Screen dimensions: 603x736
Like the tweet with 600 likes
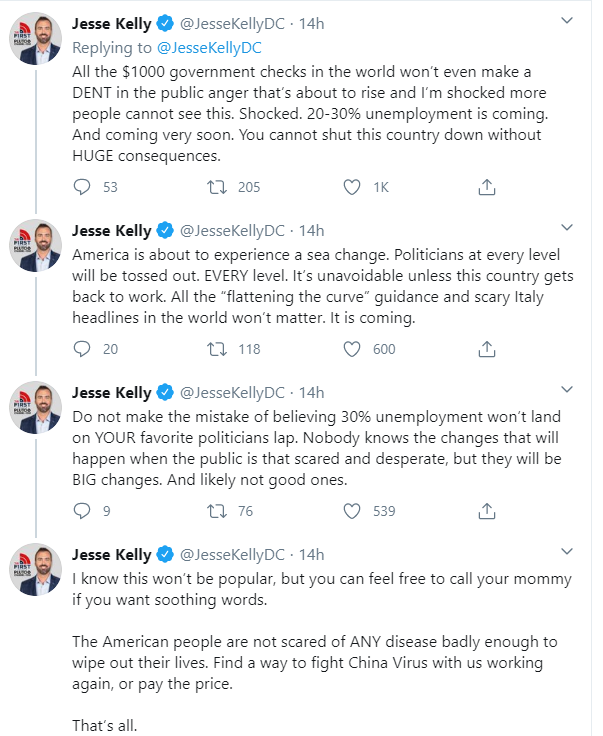(x=352, y=349)
